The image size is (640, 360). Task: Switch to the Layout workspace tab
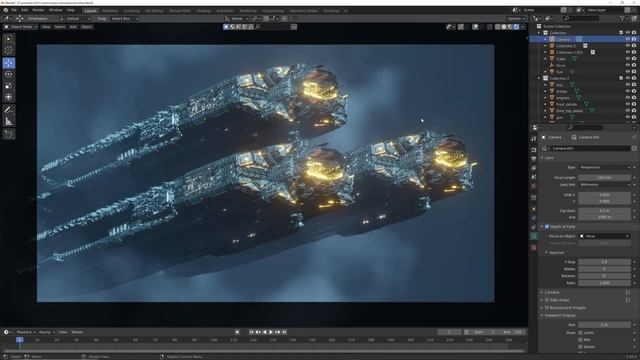[90, 11]
